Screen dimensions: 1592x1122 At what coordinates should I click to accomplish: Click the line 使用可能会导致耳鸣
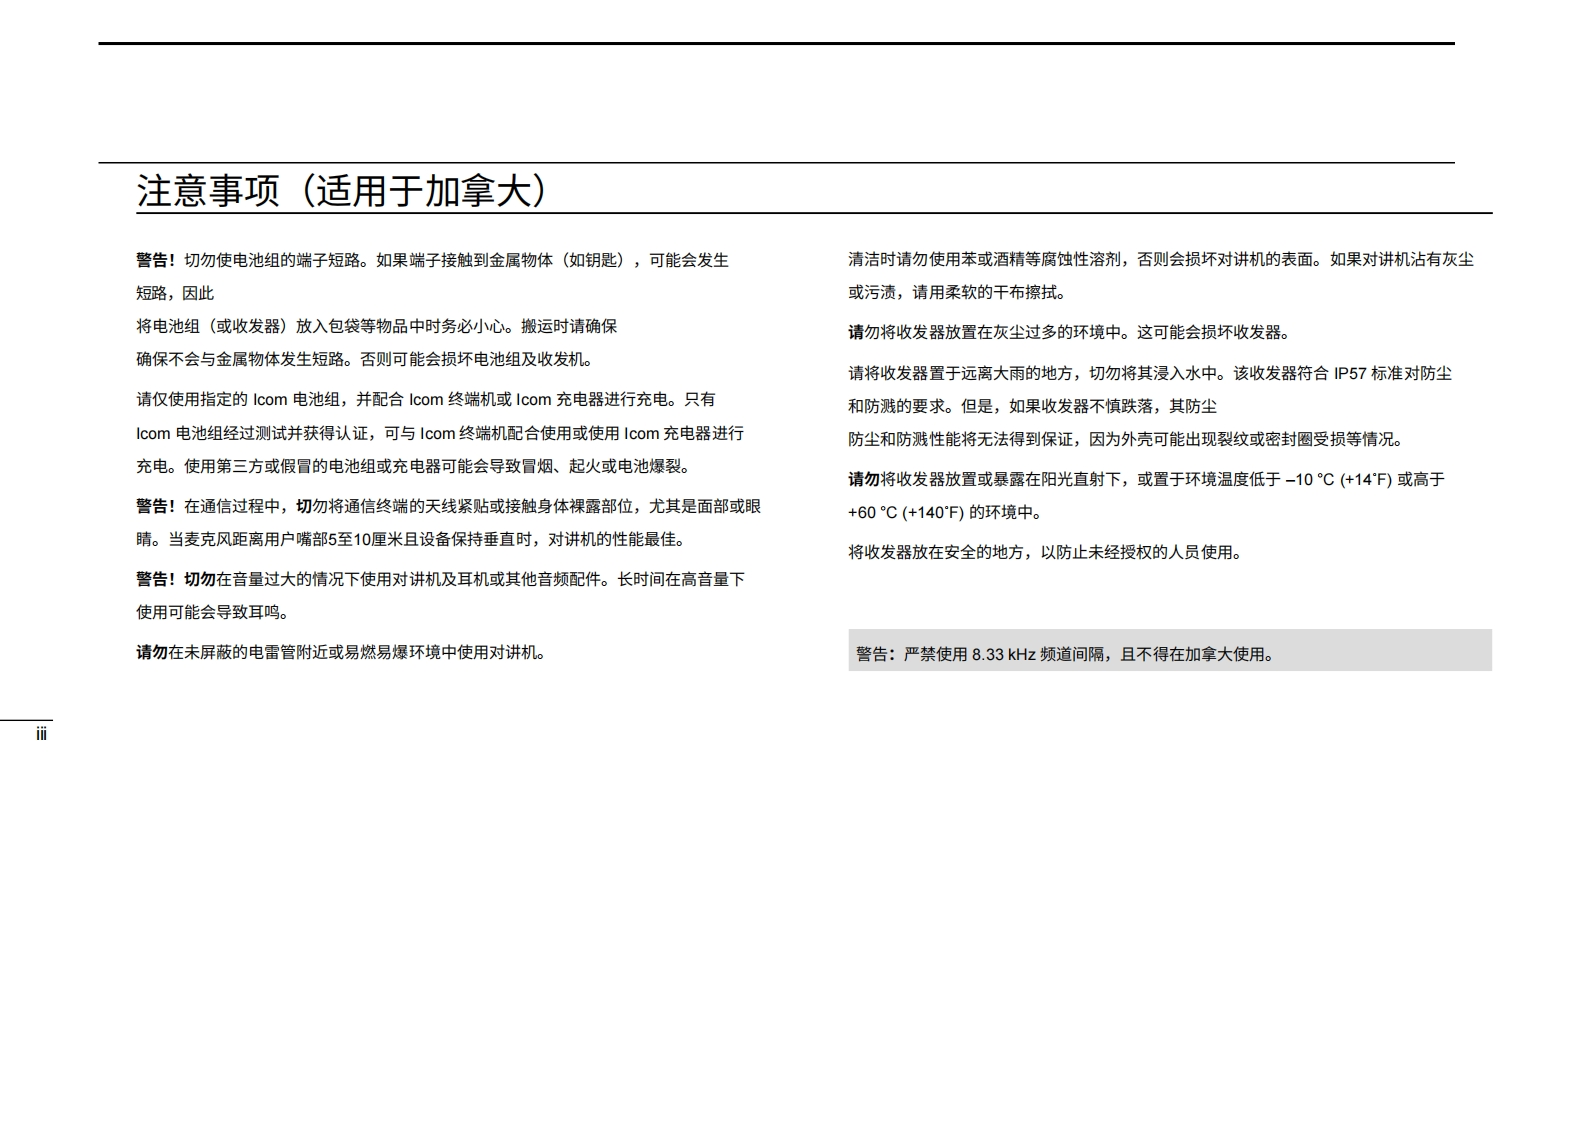coord(211,613)
